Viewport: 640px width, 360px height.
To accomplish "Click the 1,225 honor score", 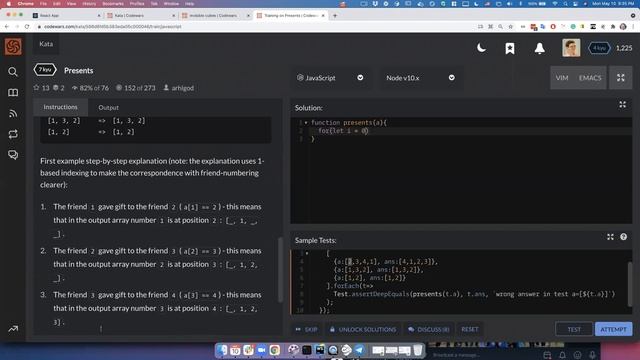I will 624,48.
